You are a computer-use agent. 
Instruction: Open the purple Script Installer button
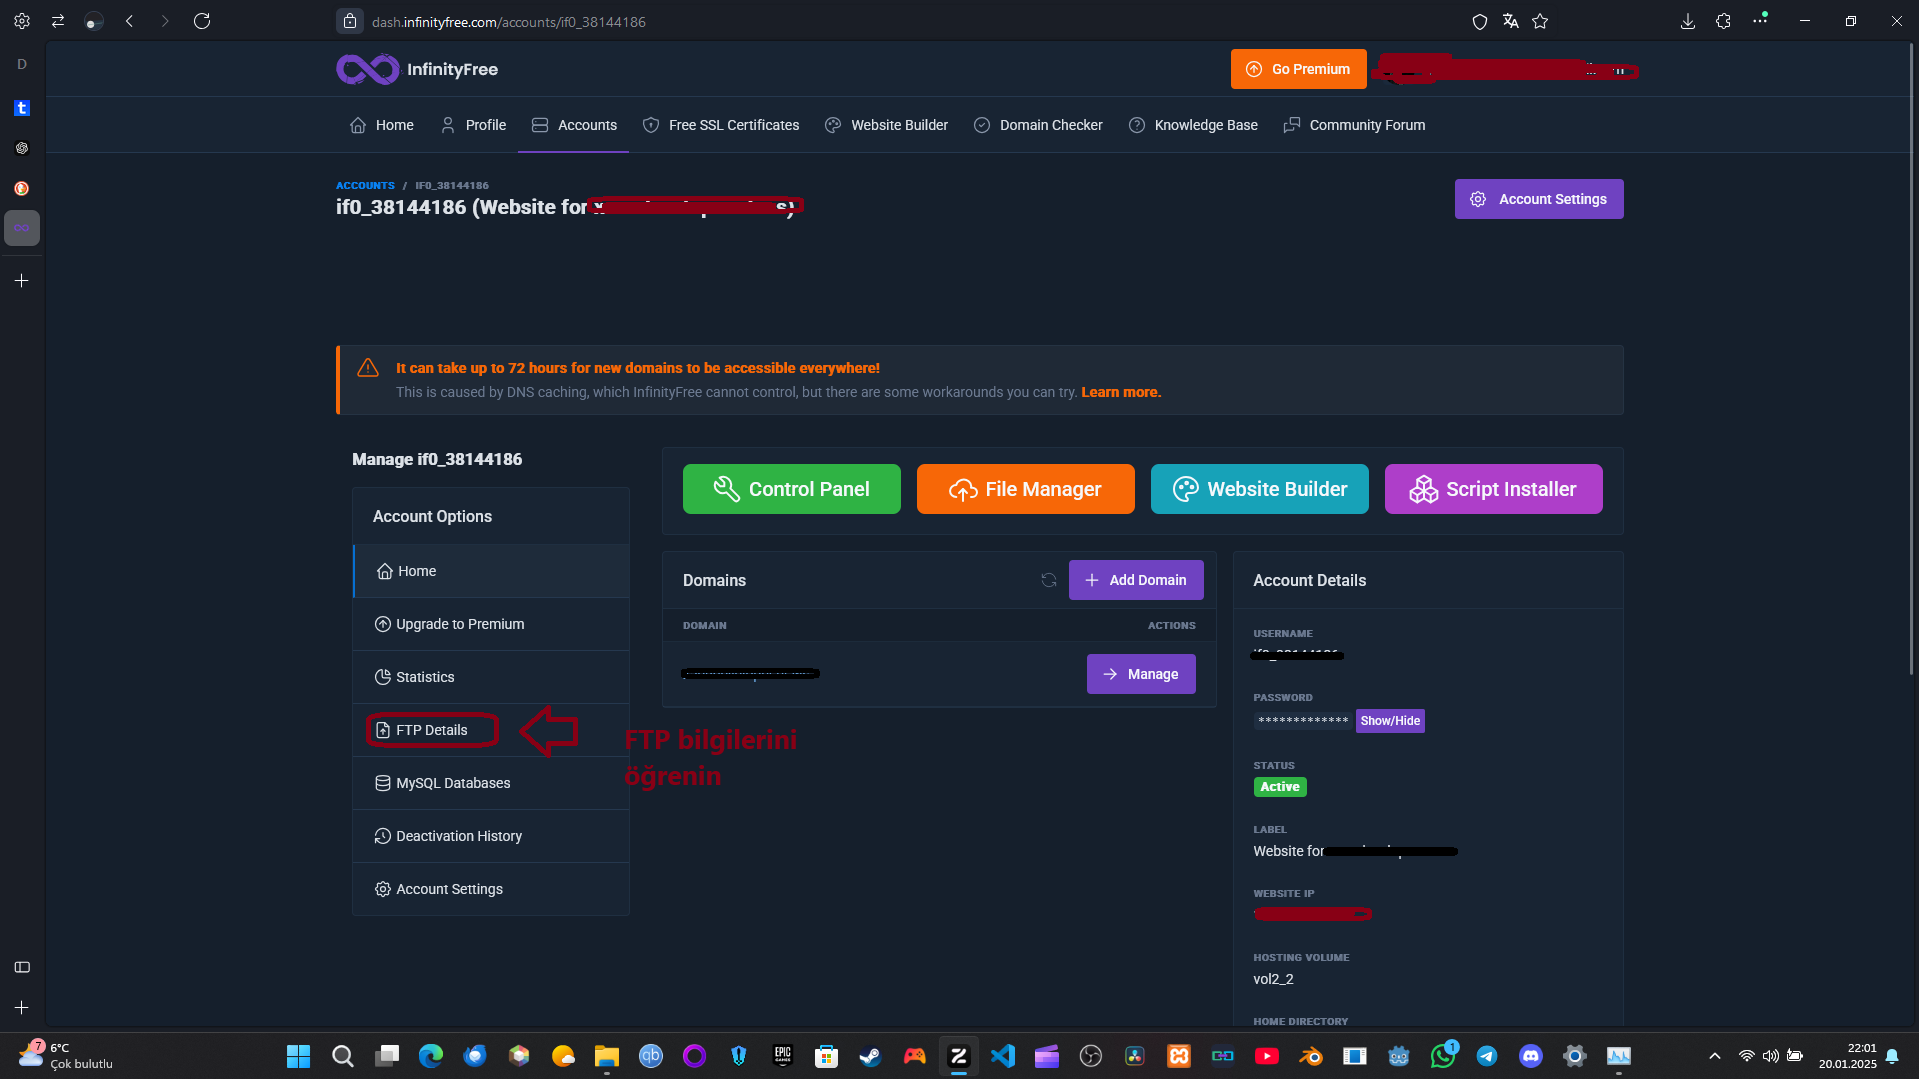click(x=1494, y=489)
